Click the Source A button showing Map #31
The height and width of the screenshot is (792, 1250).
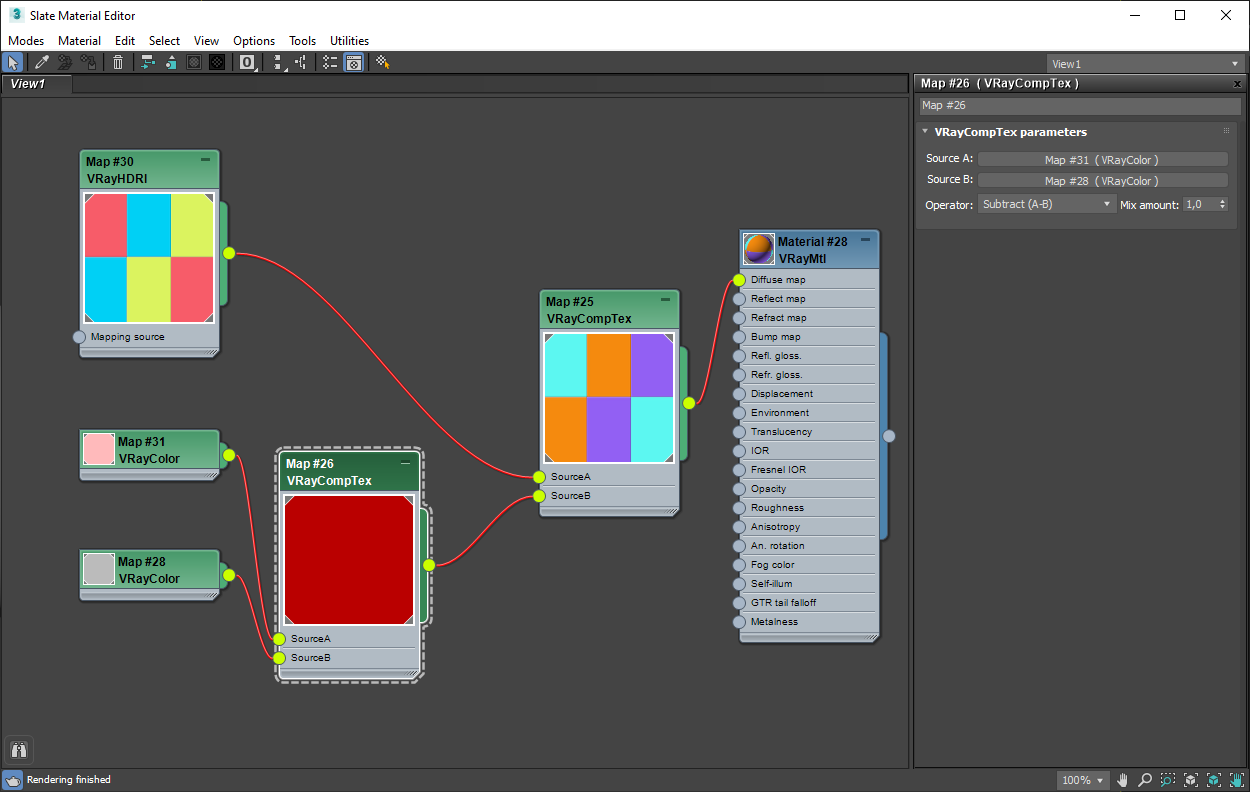[1103, 158]
